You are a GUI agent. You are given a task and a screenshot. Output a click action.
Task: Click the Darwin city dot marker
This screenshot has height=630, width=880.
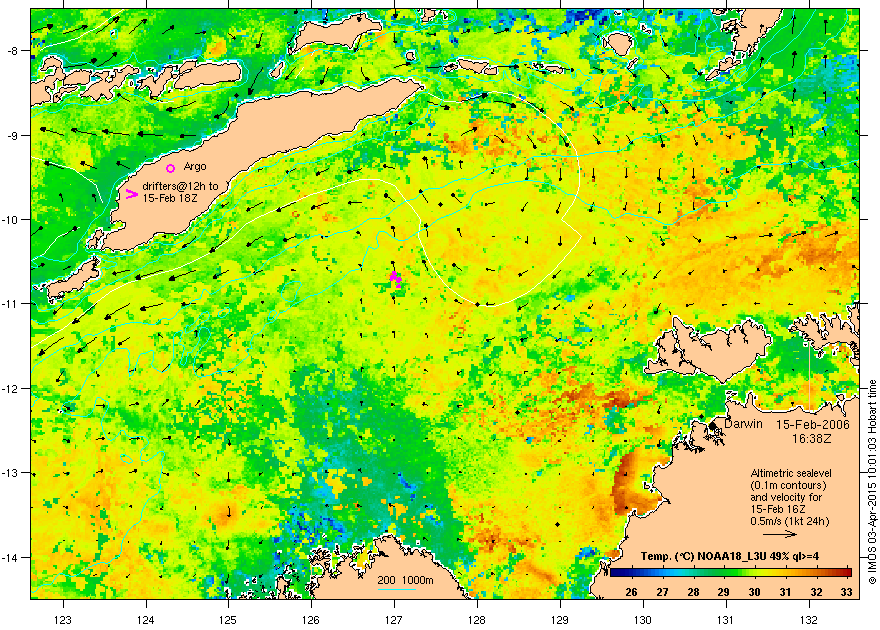pyautogui.click(x=713, y=426)
